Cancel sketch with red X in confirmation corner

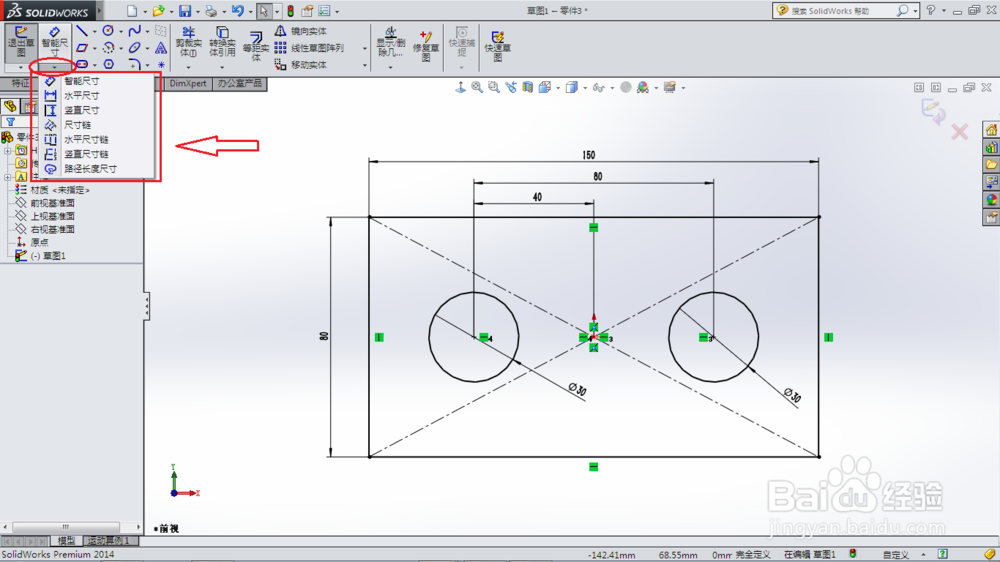(x=959, y=132)
